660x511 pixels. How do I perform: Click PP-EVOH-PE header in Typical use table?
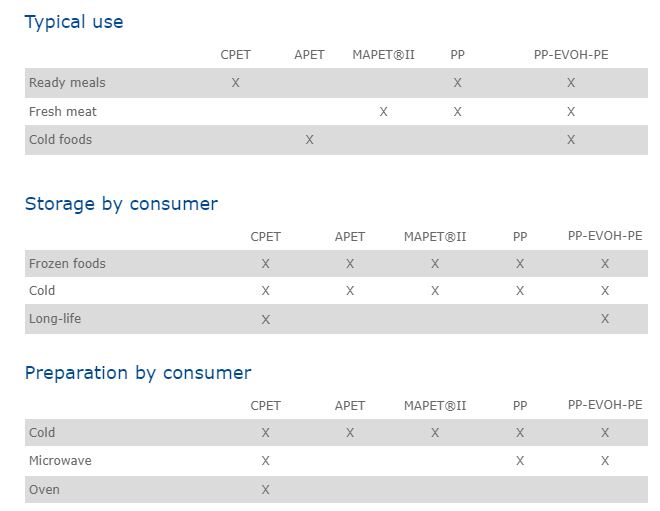571,55
